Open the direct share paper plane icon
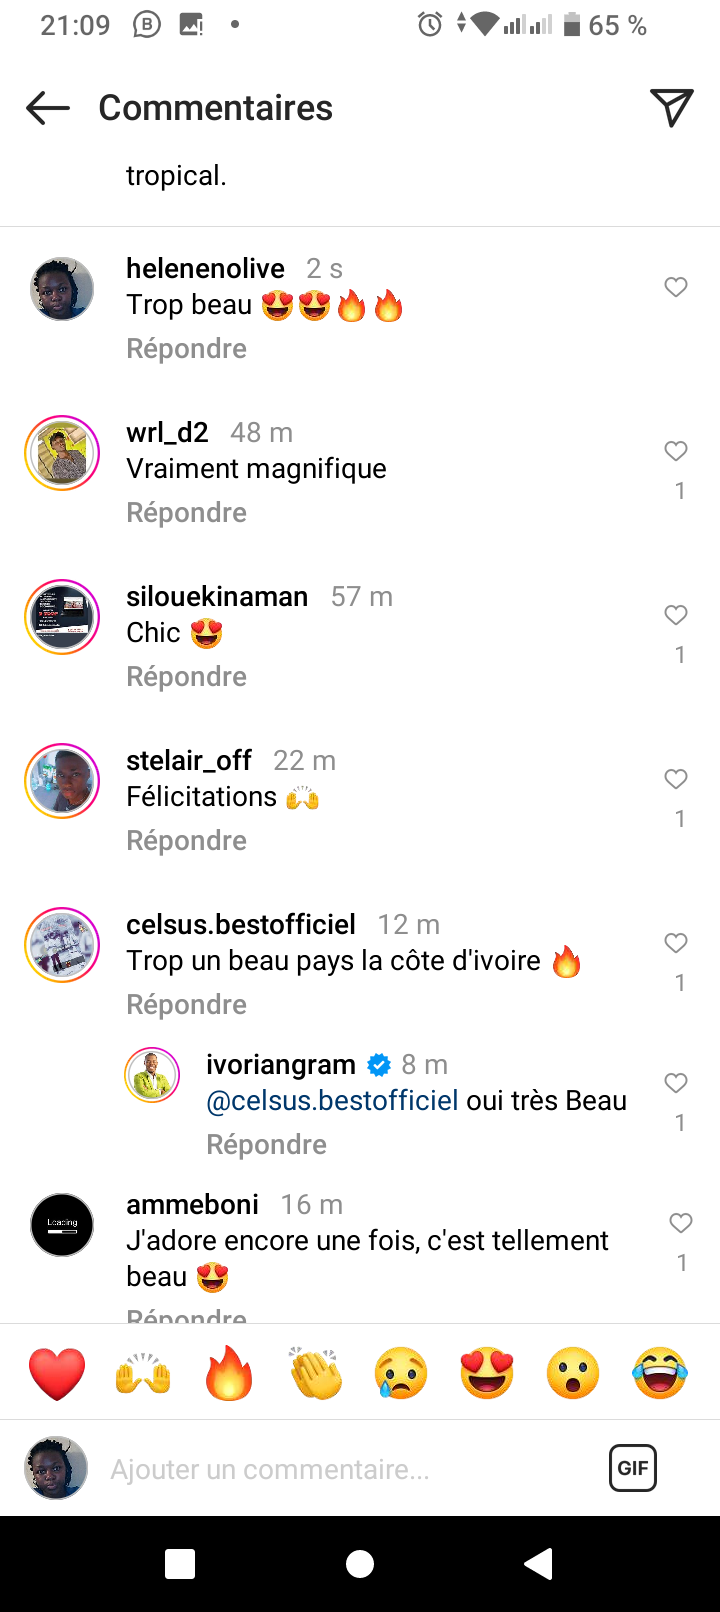The image size is (720, 1612). click(x=672, y=108)
